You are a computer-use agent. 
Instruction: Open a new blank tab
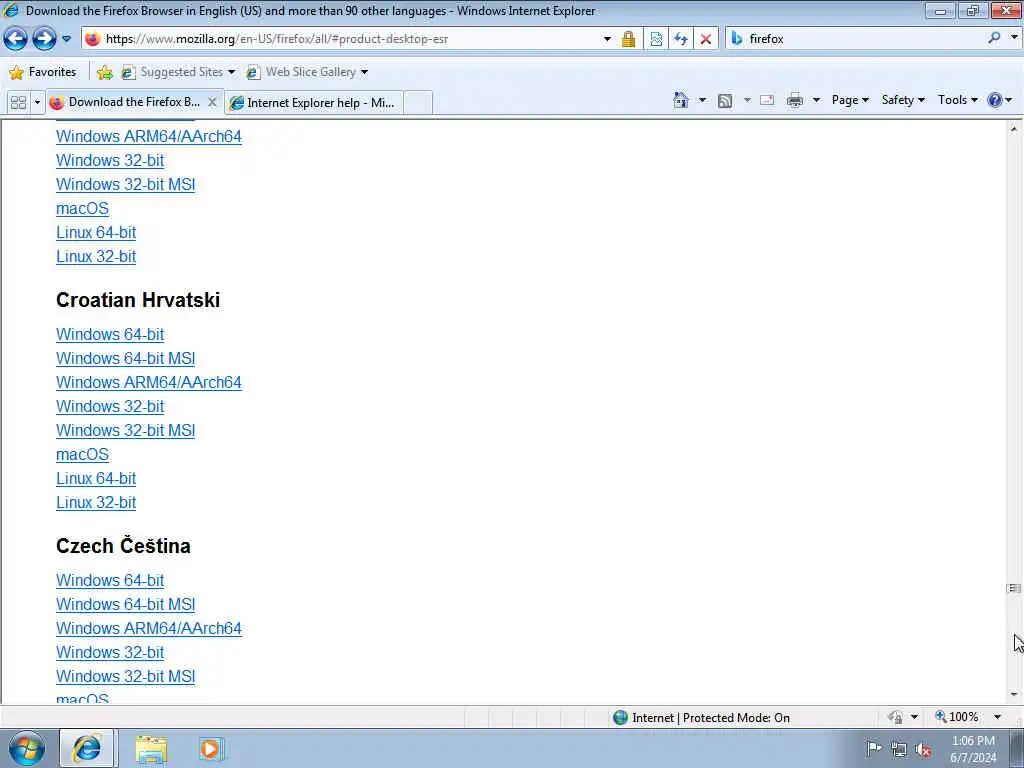click(418, 103)
